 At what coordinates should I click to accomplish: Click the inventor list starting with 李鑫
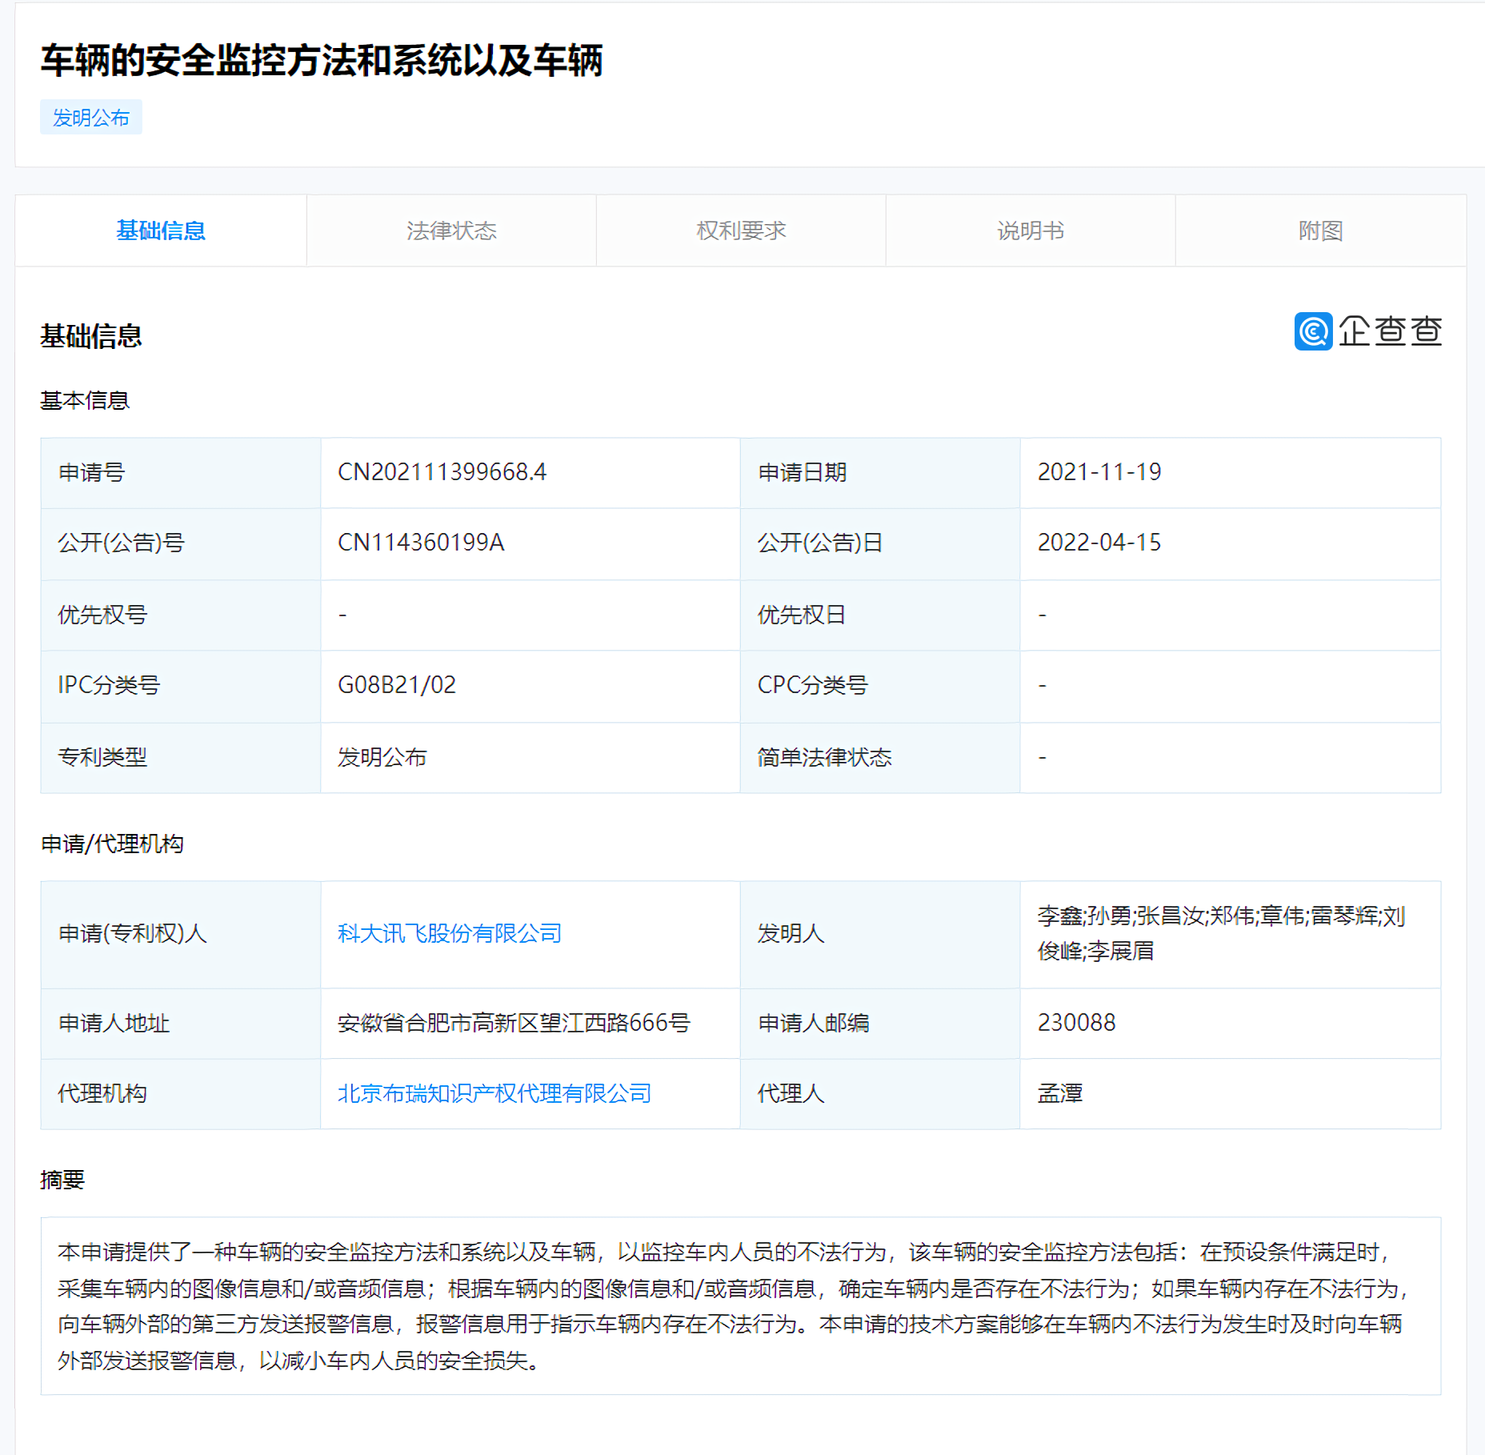point(1218,933)
